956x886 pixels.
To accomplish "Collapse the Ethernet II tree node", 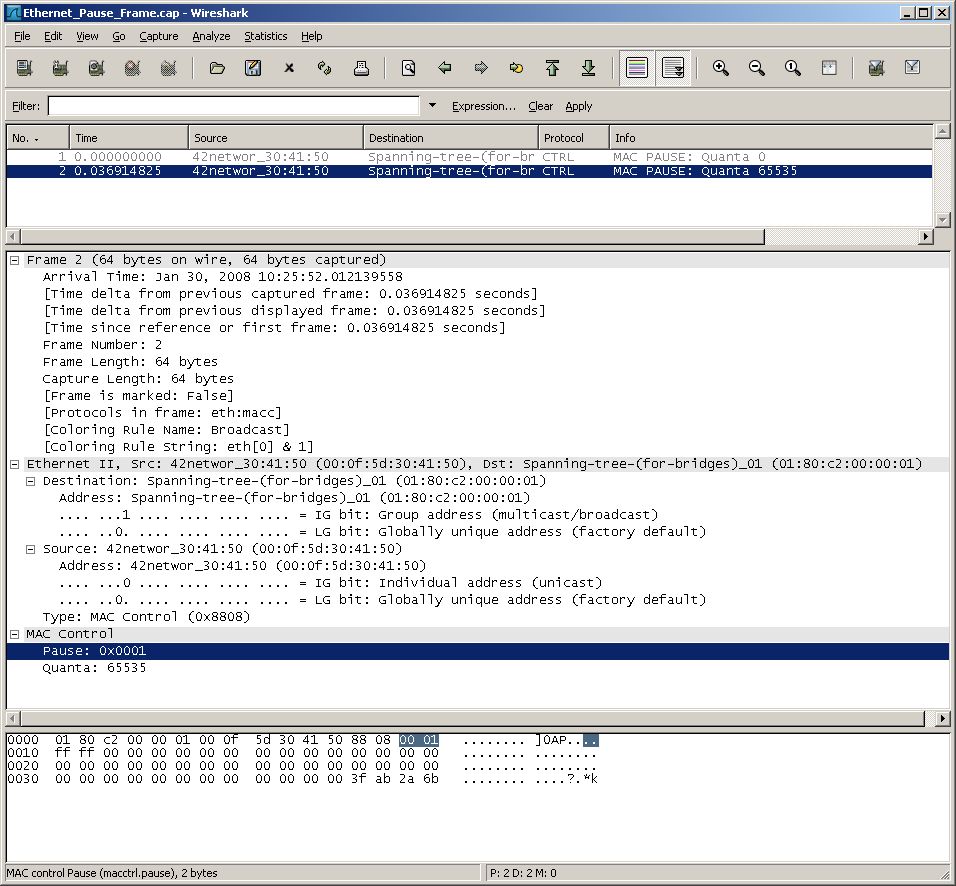I will click(x=14, y=464).
